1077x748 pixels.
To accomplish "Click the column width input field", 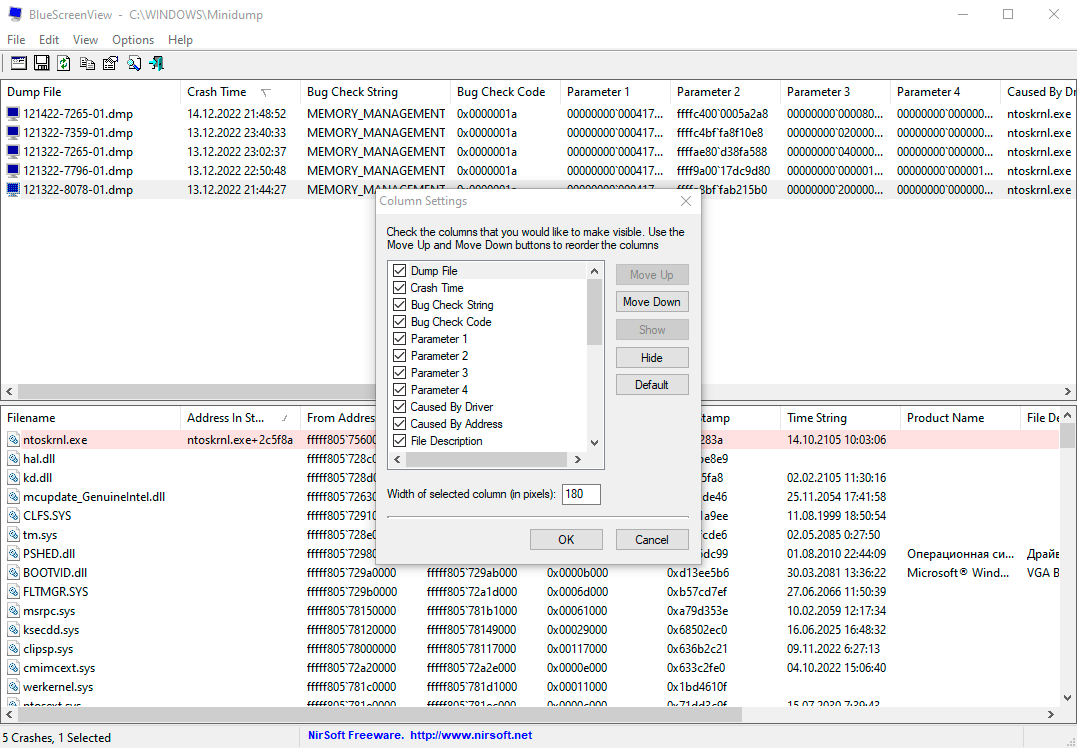I will (581, 495).
